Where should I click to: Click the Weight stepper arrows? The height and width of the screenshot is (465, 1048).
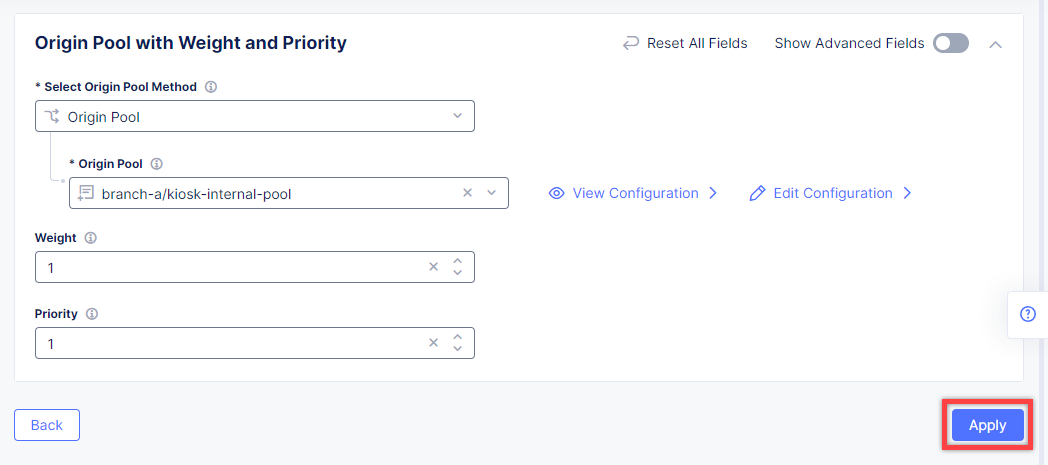(457, 267)
